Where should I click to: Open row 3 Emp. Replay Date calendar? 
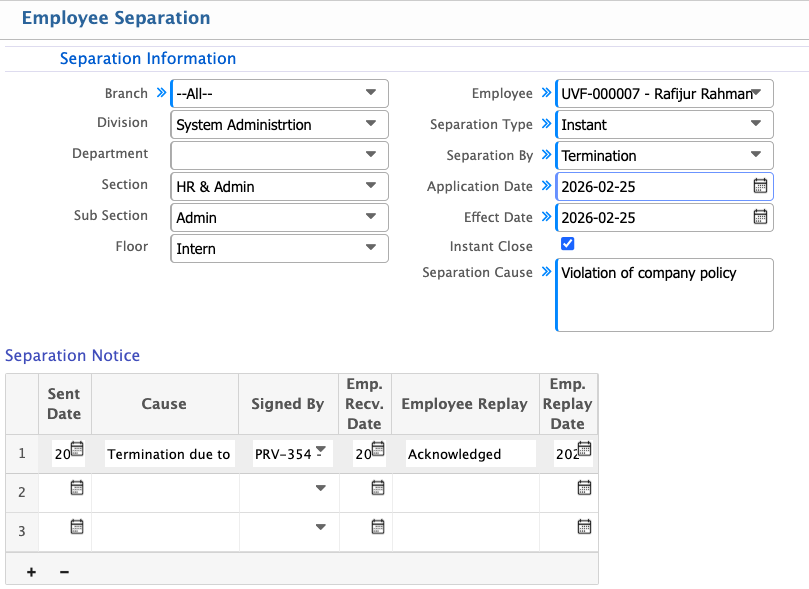[584, 526]
